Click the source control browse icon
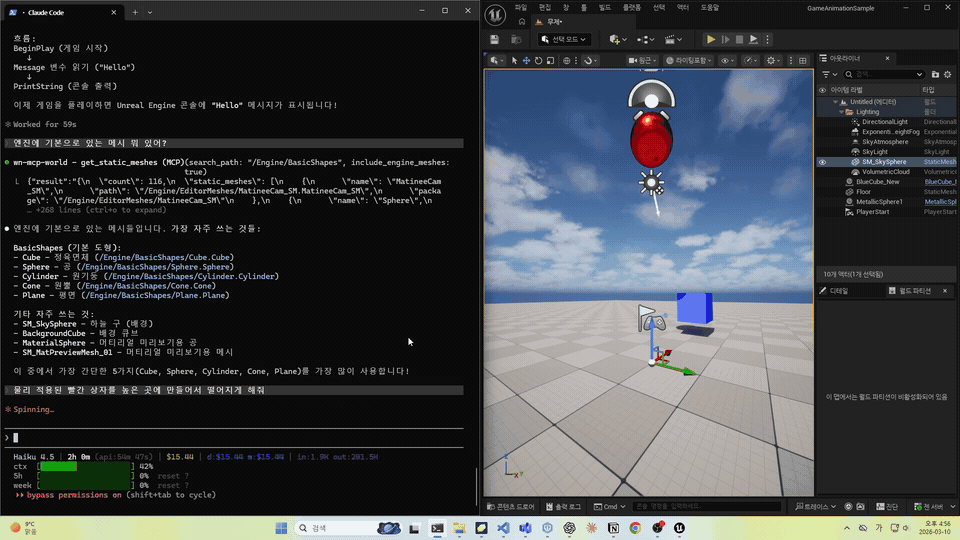 click(x=516, y=39)
